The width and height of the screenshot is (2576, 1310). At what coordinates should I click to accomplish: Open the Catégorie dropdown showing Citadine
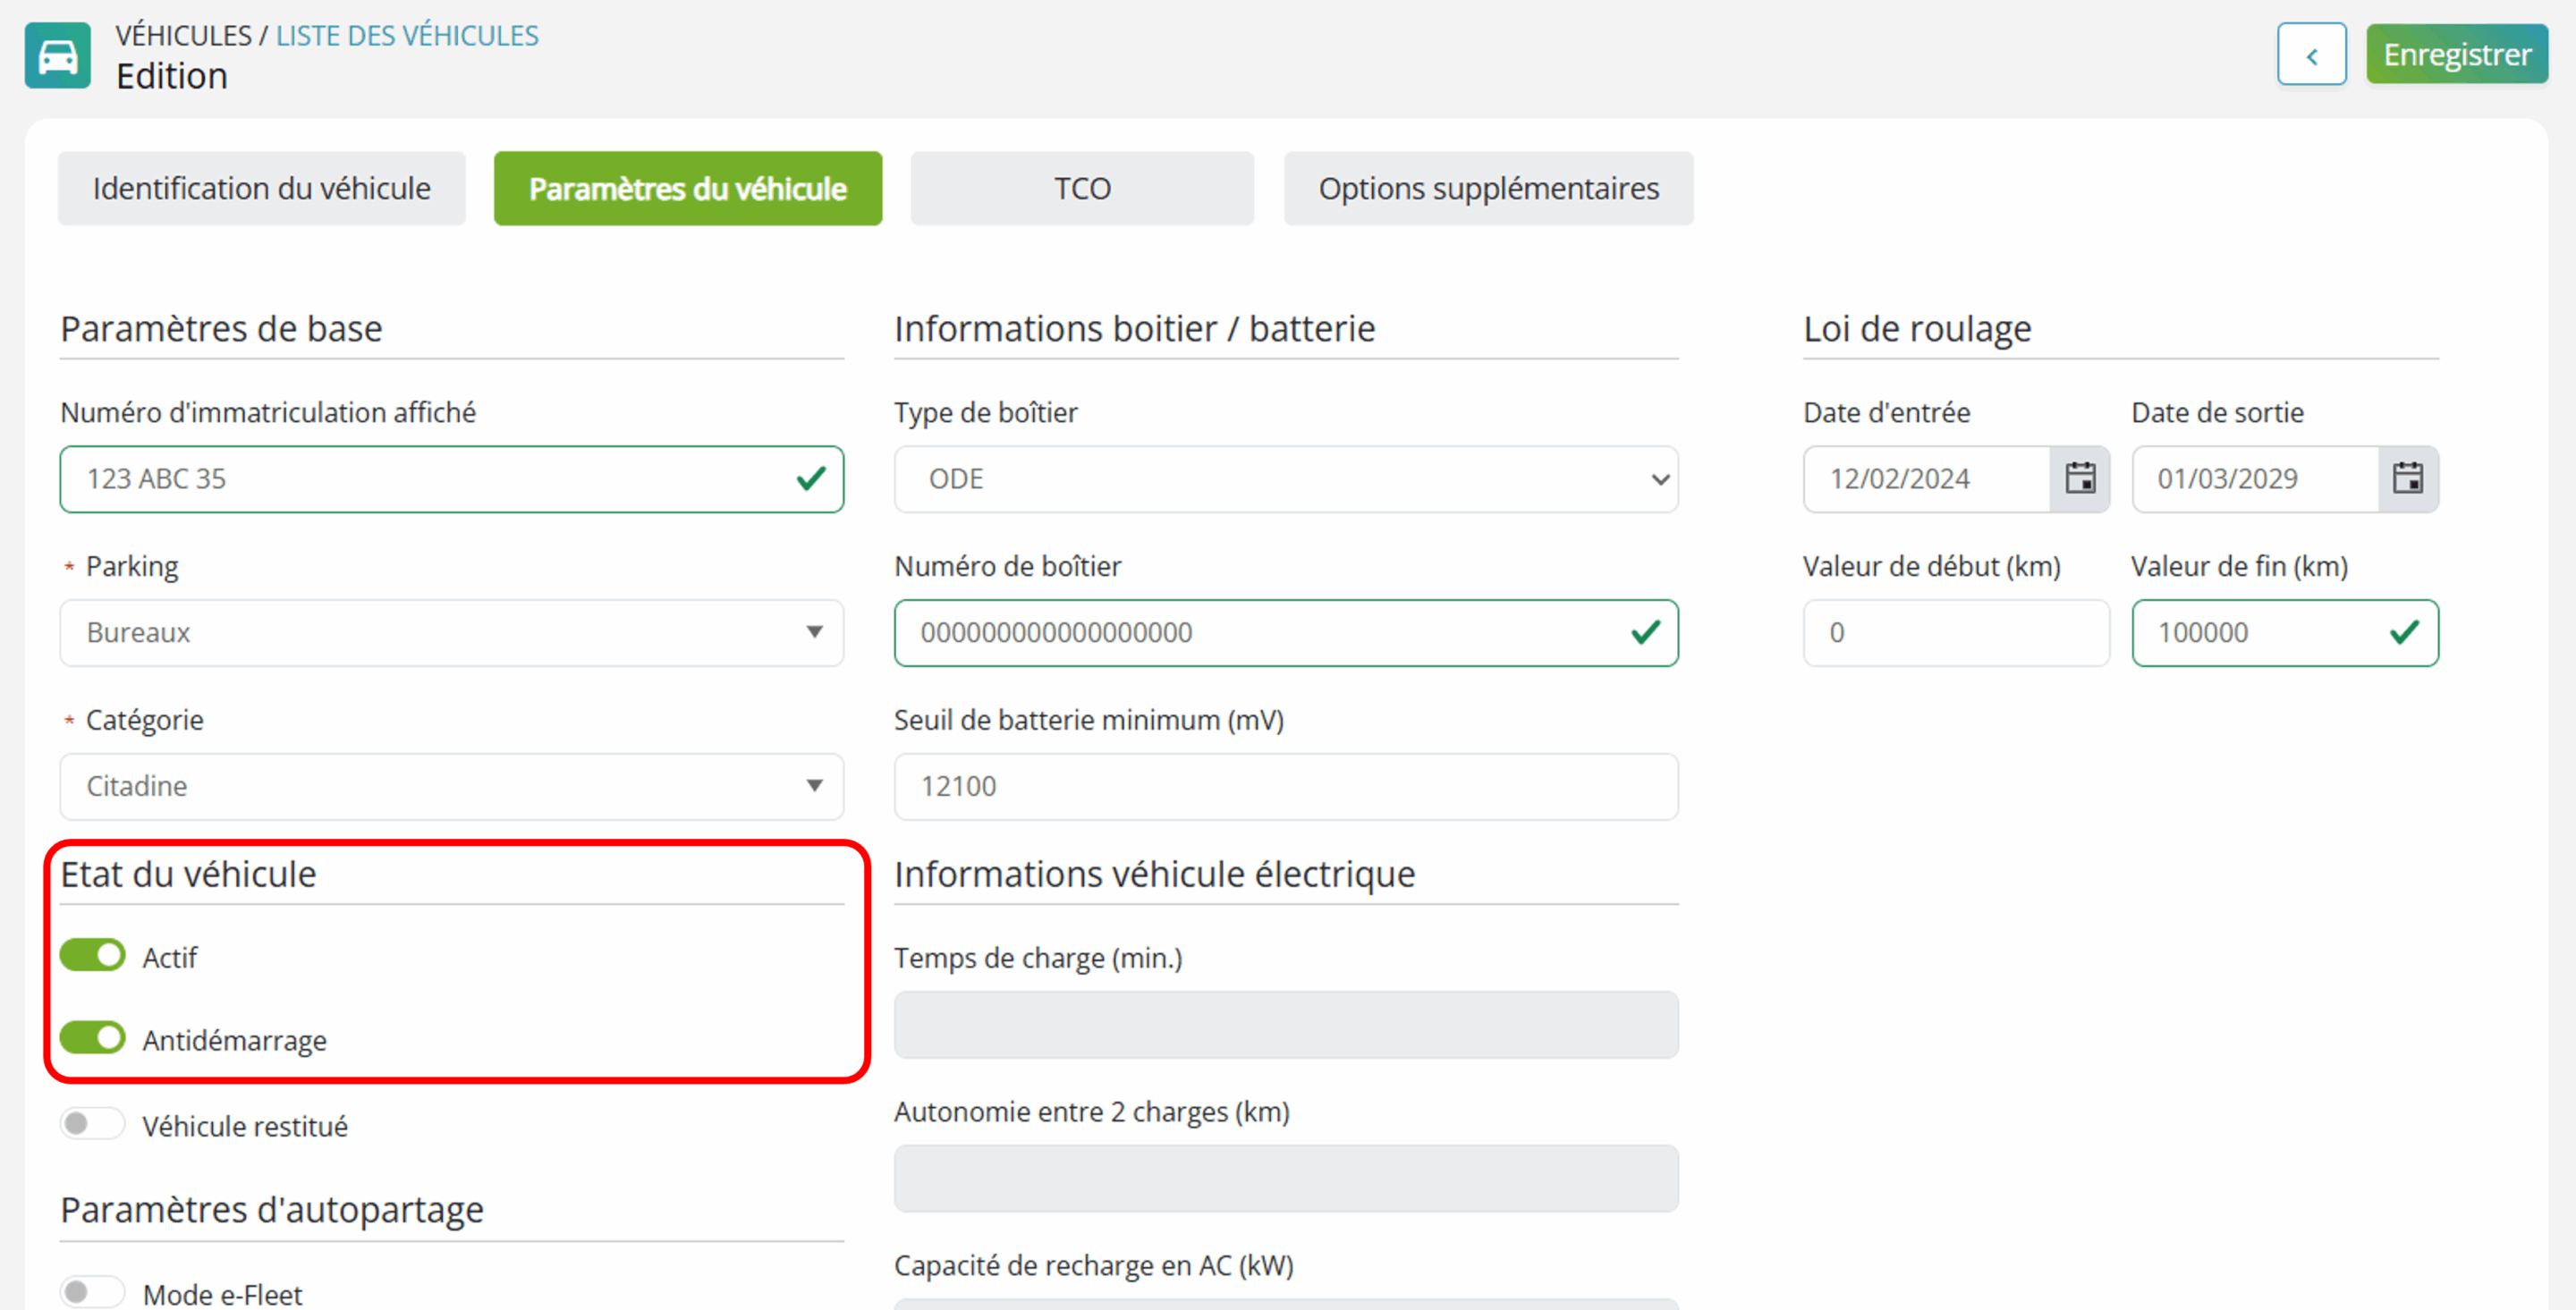(452, 787)
